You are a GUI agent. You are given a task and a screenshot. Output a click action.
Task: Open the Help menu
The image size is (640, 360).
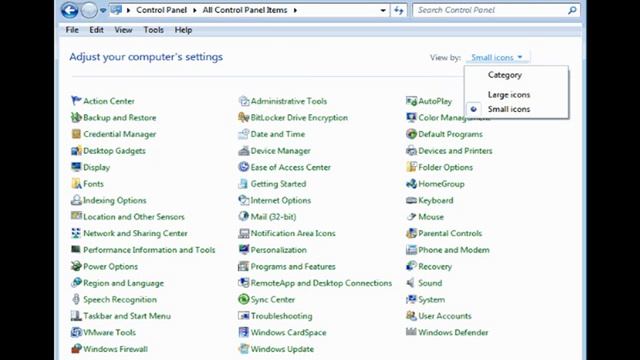183,30
